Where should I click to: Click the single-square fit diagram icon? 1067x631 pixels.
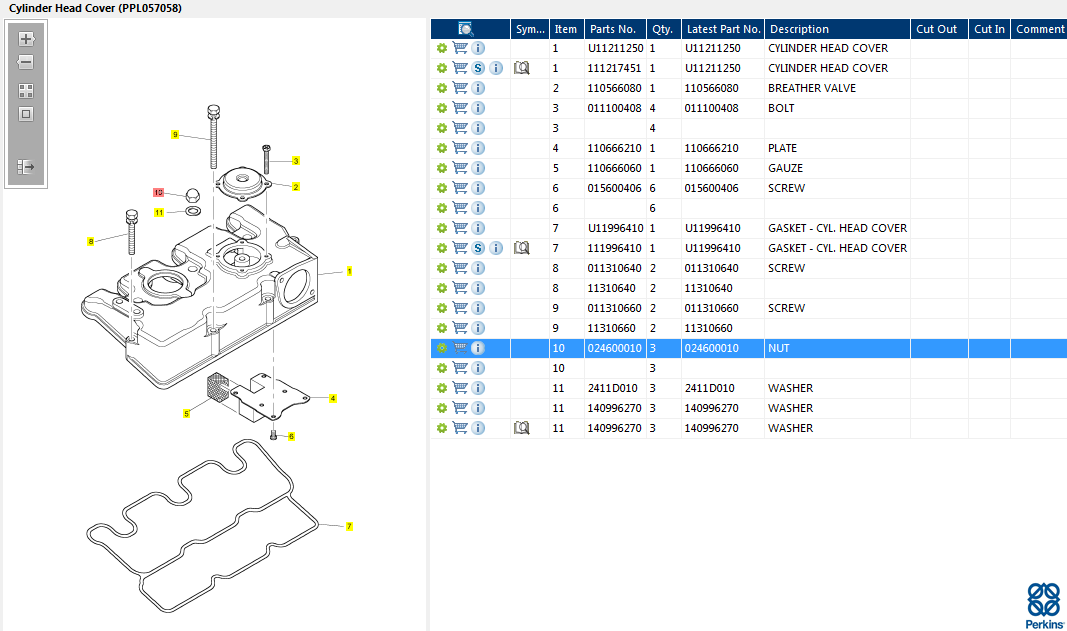(26, 114)
